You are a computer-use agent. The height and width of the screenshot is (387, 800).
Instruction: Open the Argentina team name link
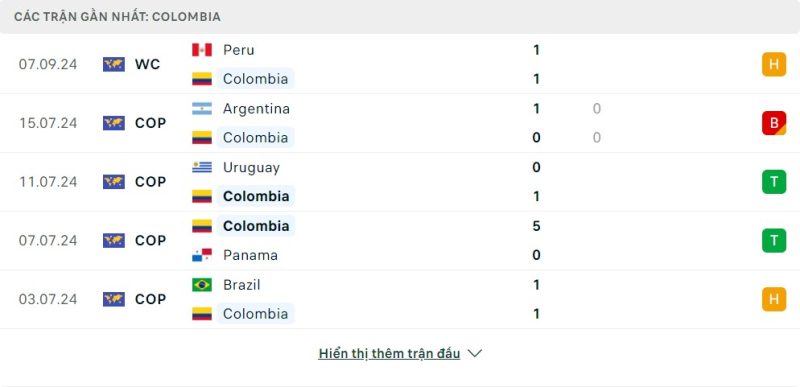coord(256,109)
